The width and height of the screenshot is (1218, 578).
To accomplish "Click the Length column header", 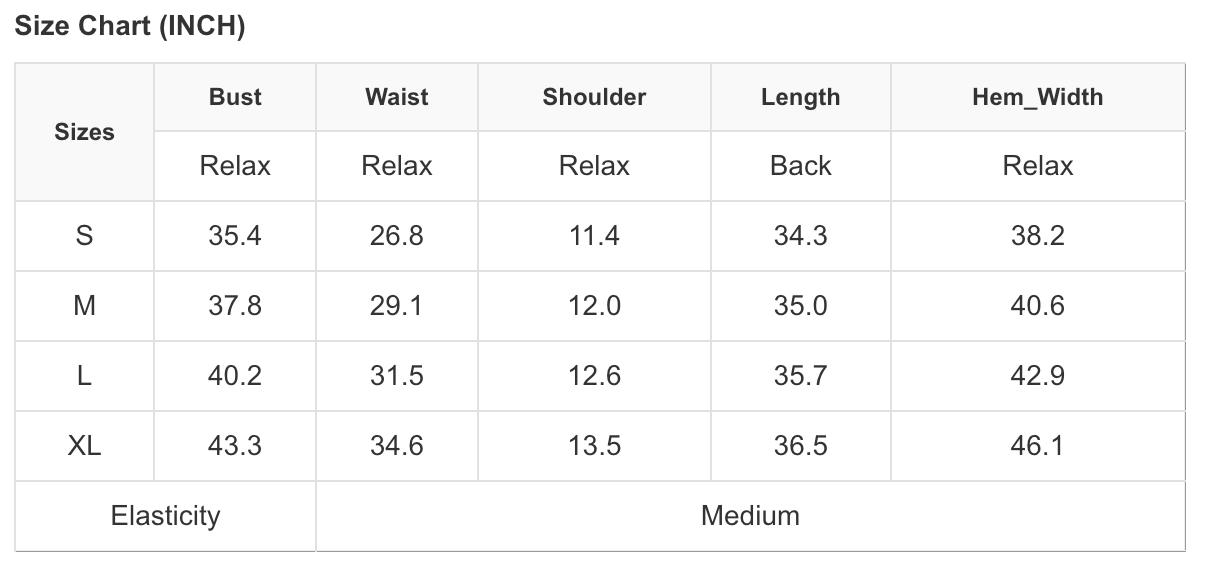I will [x=800, y=97].
